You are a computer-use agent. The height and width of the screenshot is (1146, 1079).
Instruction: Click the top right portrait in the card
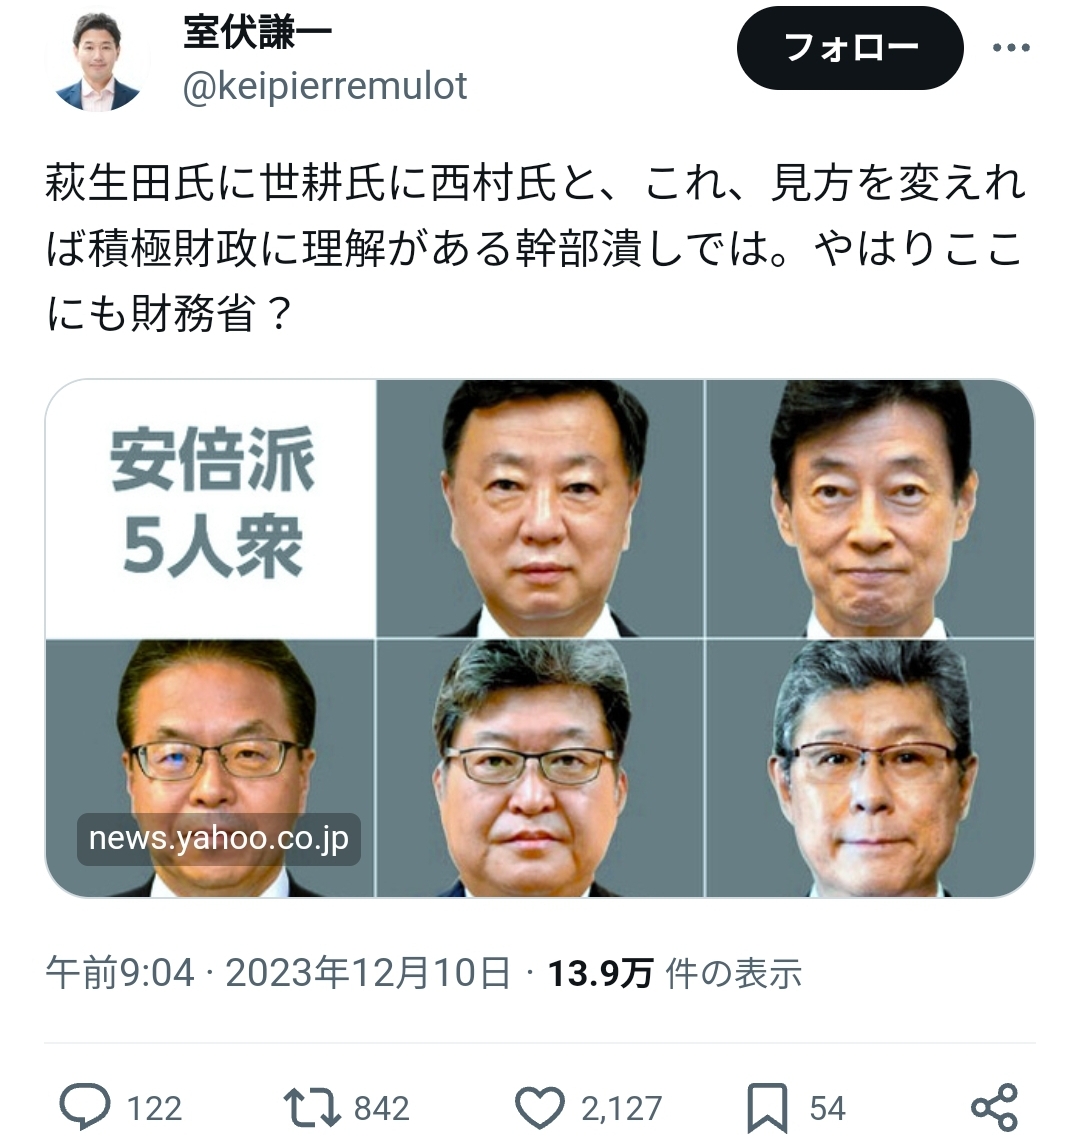[870, 508]
